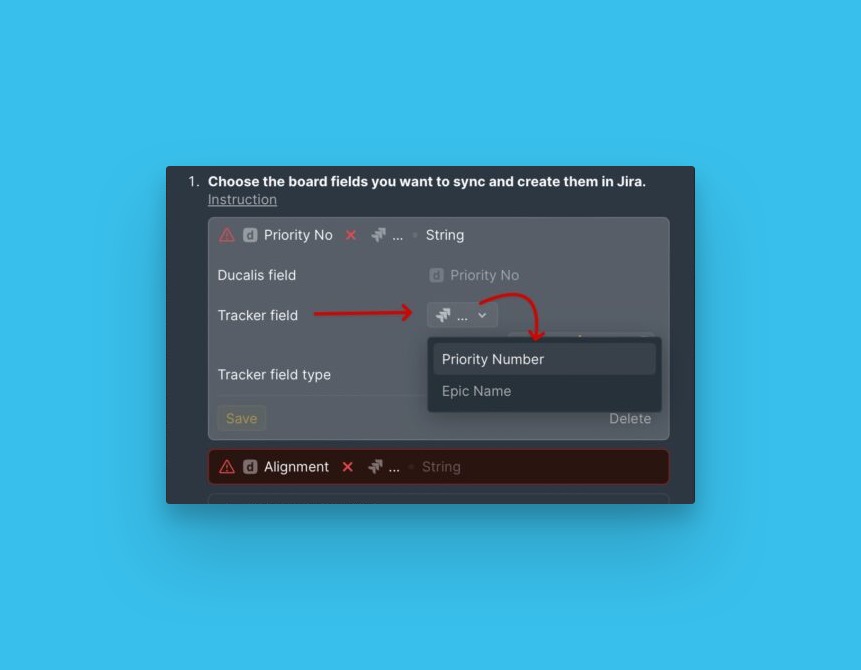Viewport: 861px width, 670px height.
Task: Click the Ducalis icon by the greyed Priority No field
Action: pyautogui.click(x=436, y=275)
